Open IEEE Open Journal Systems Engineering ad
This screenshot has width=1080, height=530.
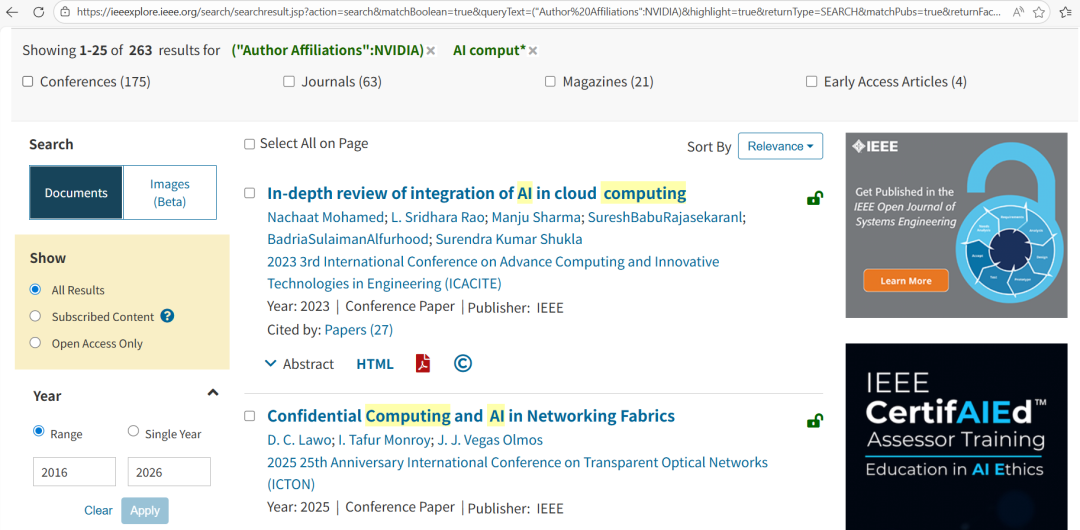click(x=957, y=225)
